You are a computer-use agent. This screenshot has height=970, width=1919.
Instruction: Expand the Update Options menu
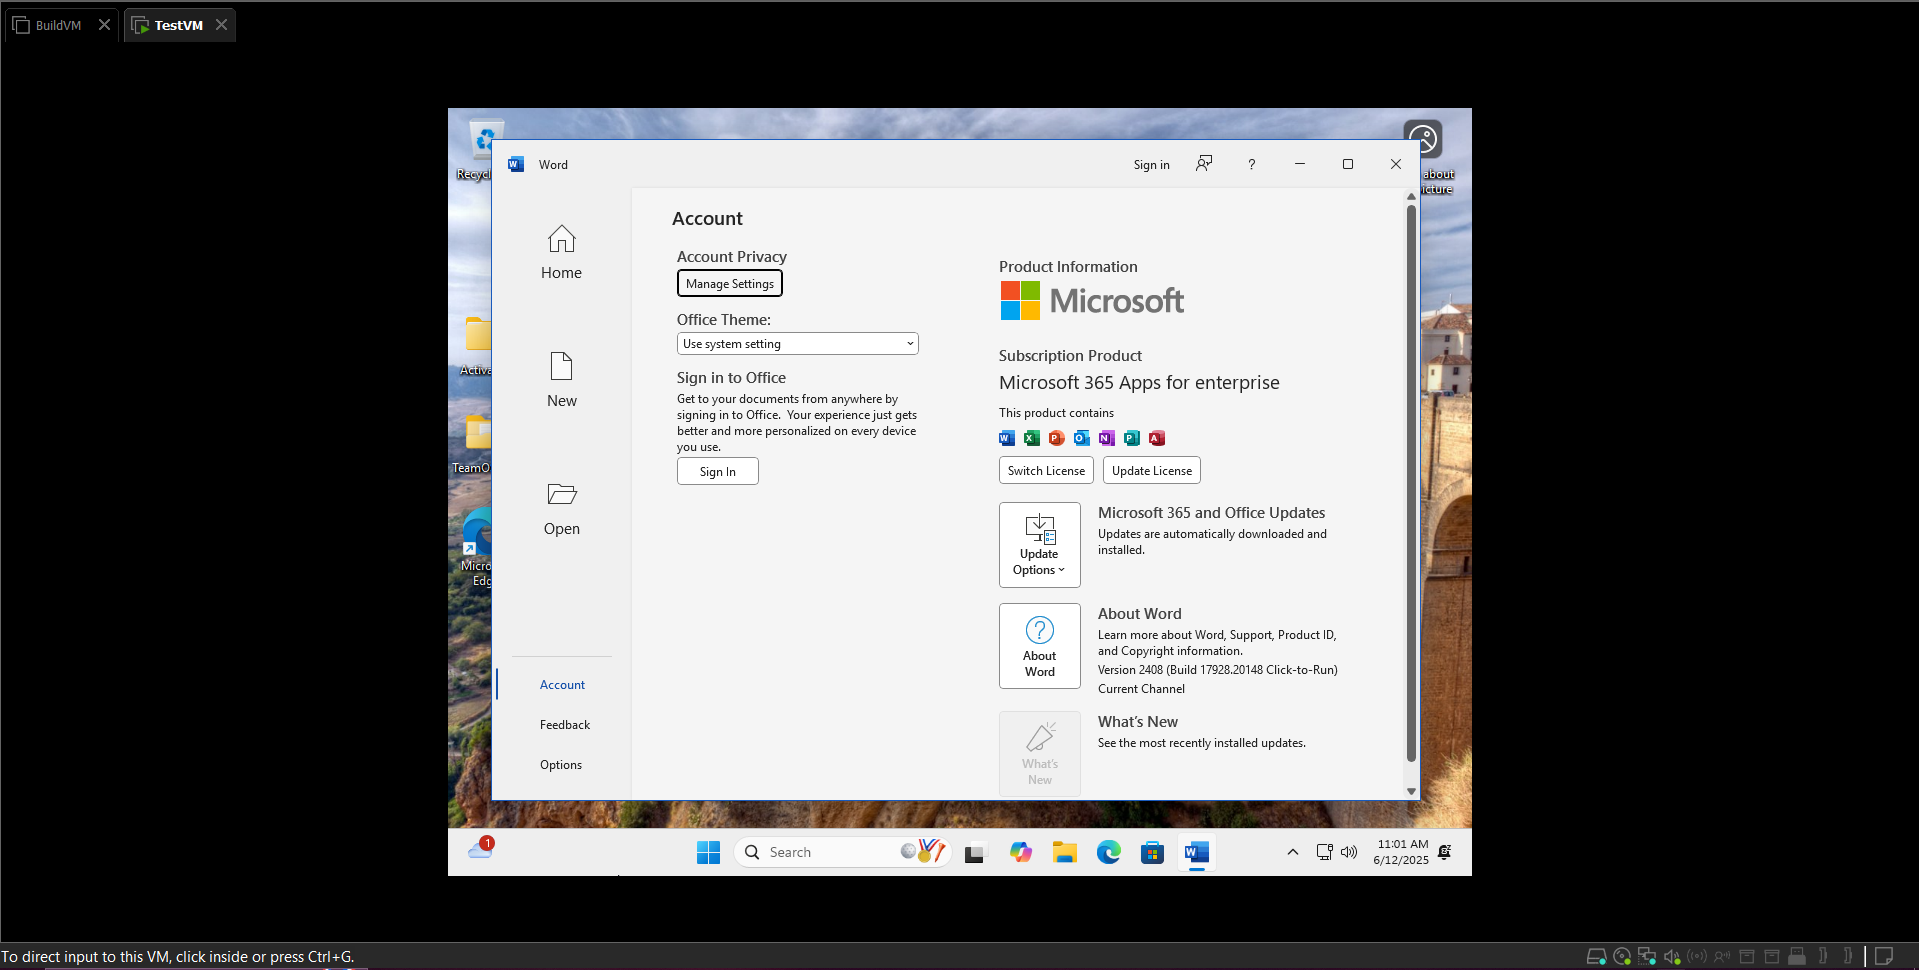(x=1039, y=545)
